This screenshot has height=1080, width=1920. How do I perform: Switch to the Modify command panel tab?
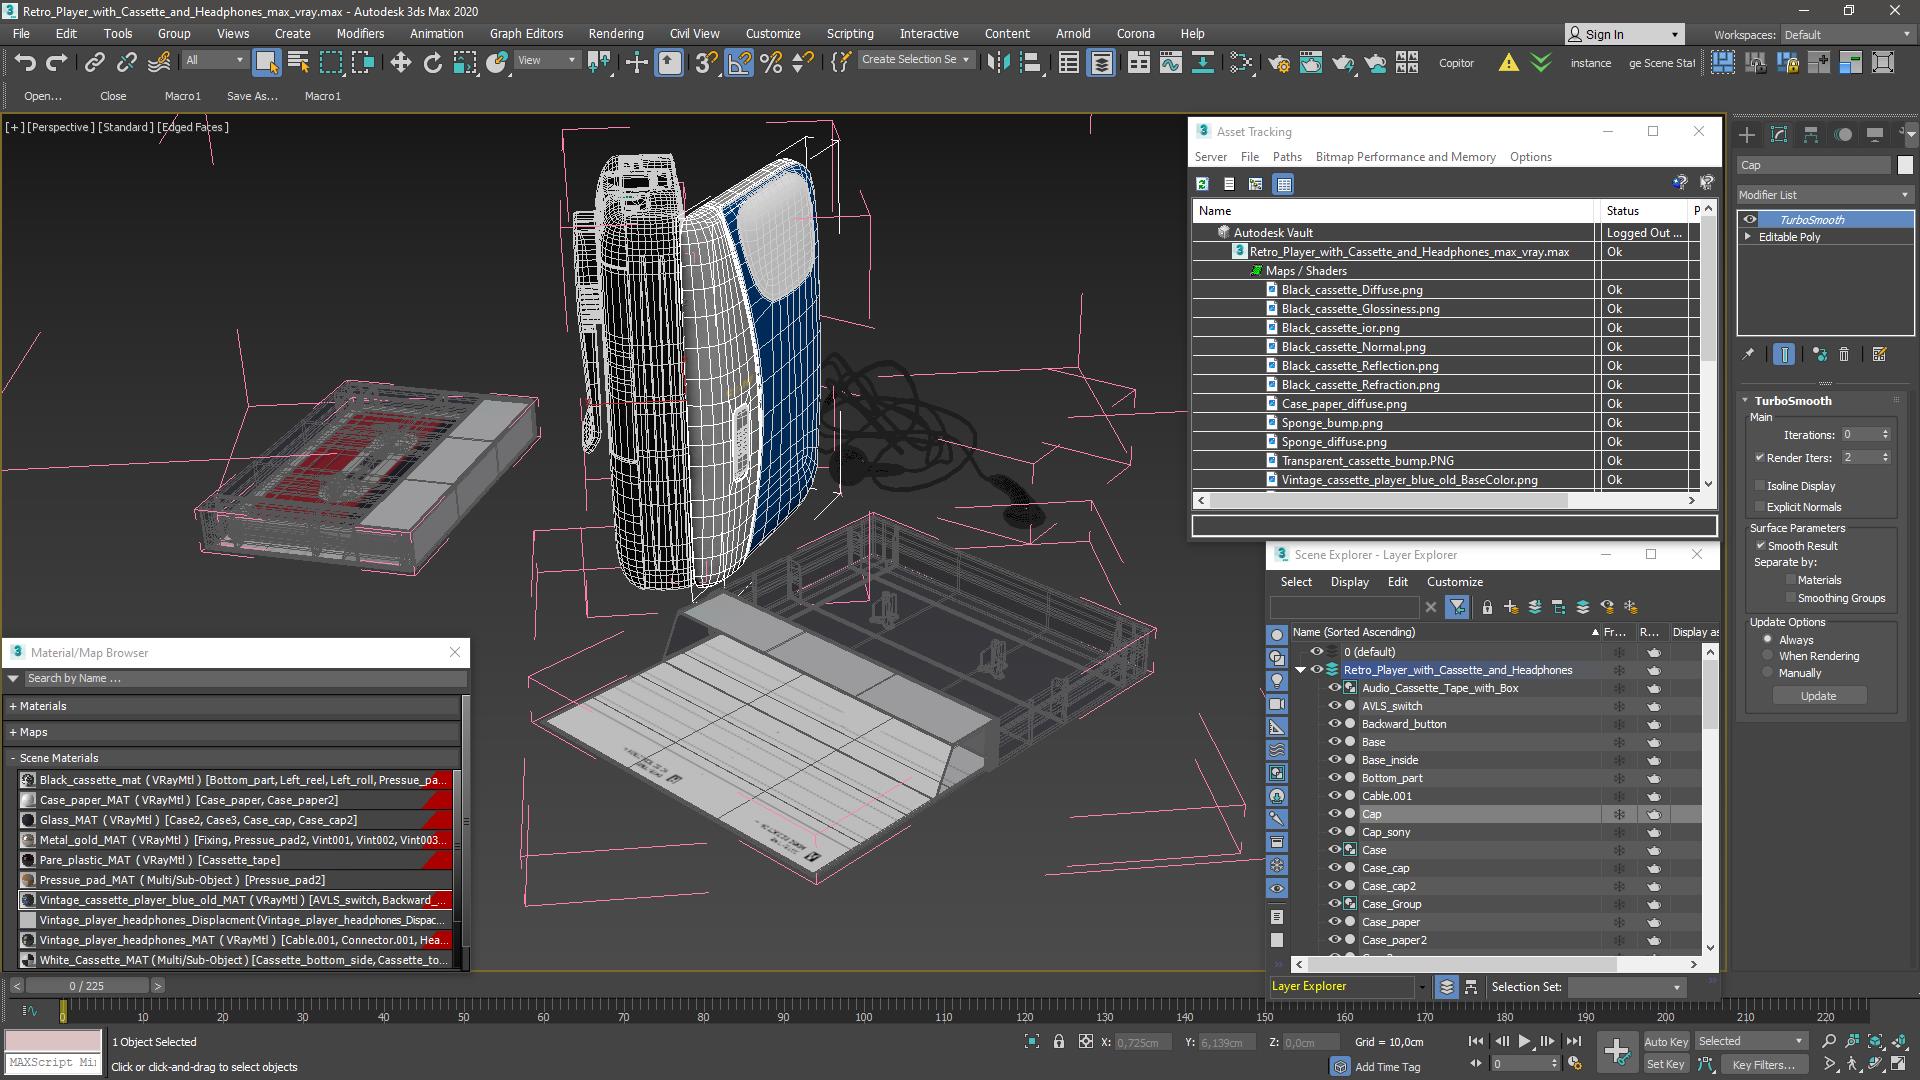(1778, 134)
